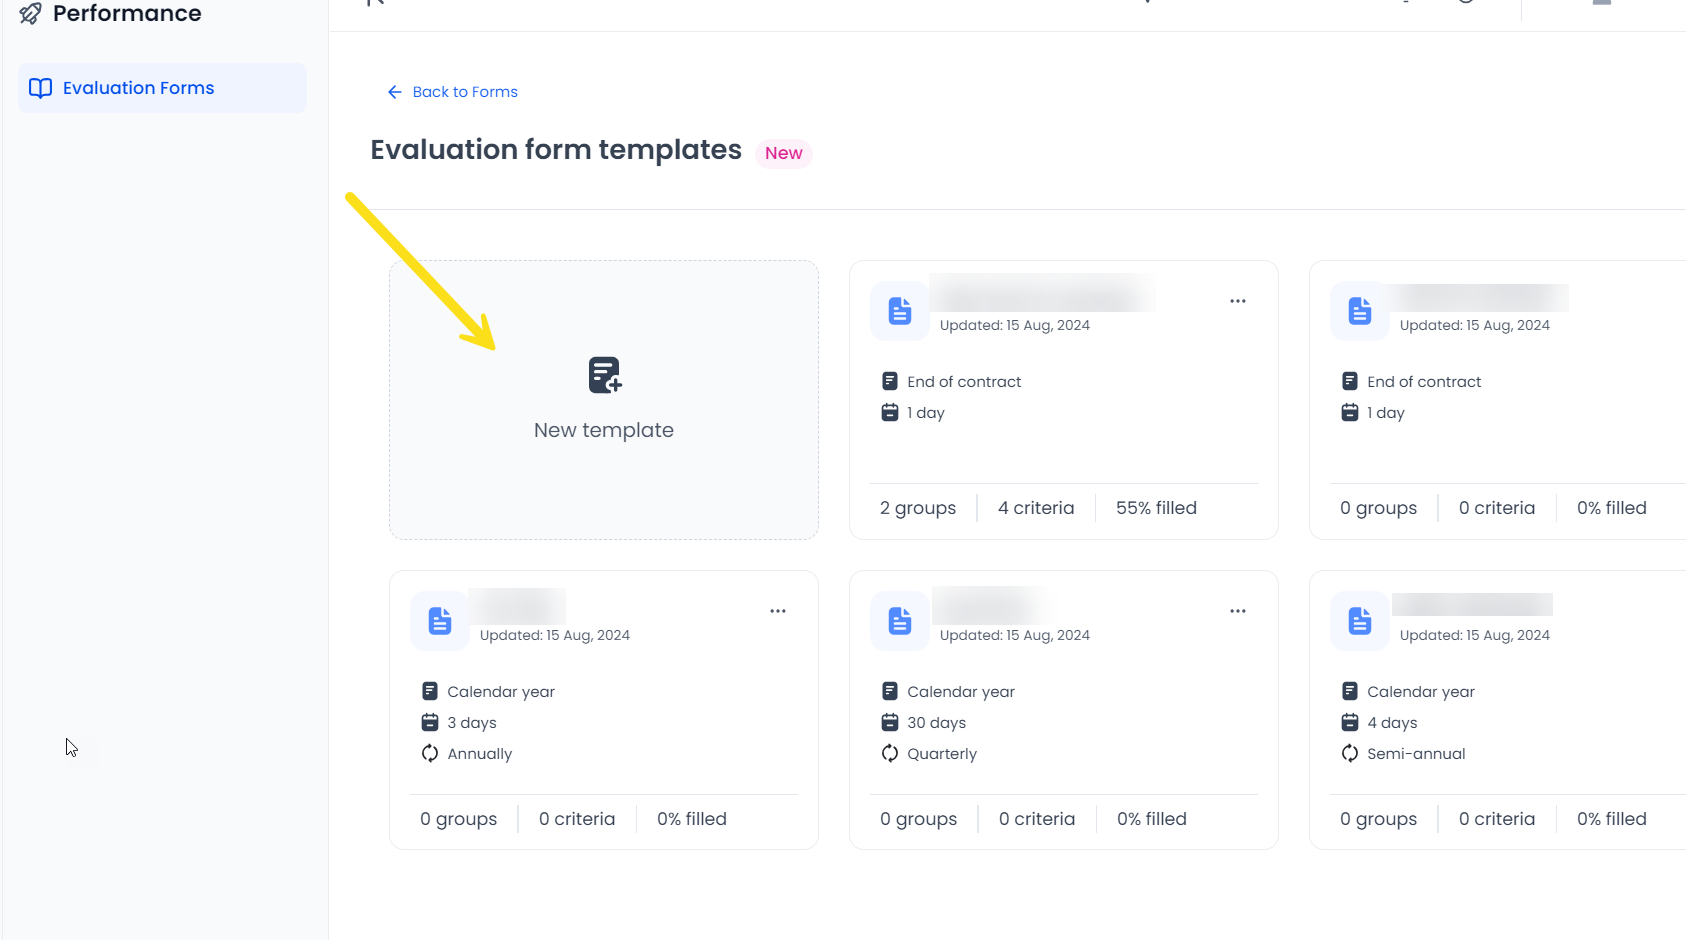
Task: Select the Performance section header
Action: pos(125,14)
